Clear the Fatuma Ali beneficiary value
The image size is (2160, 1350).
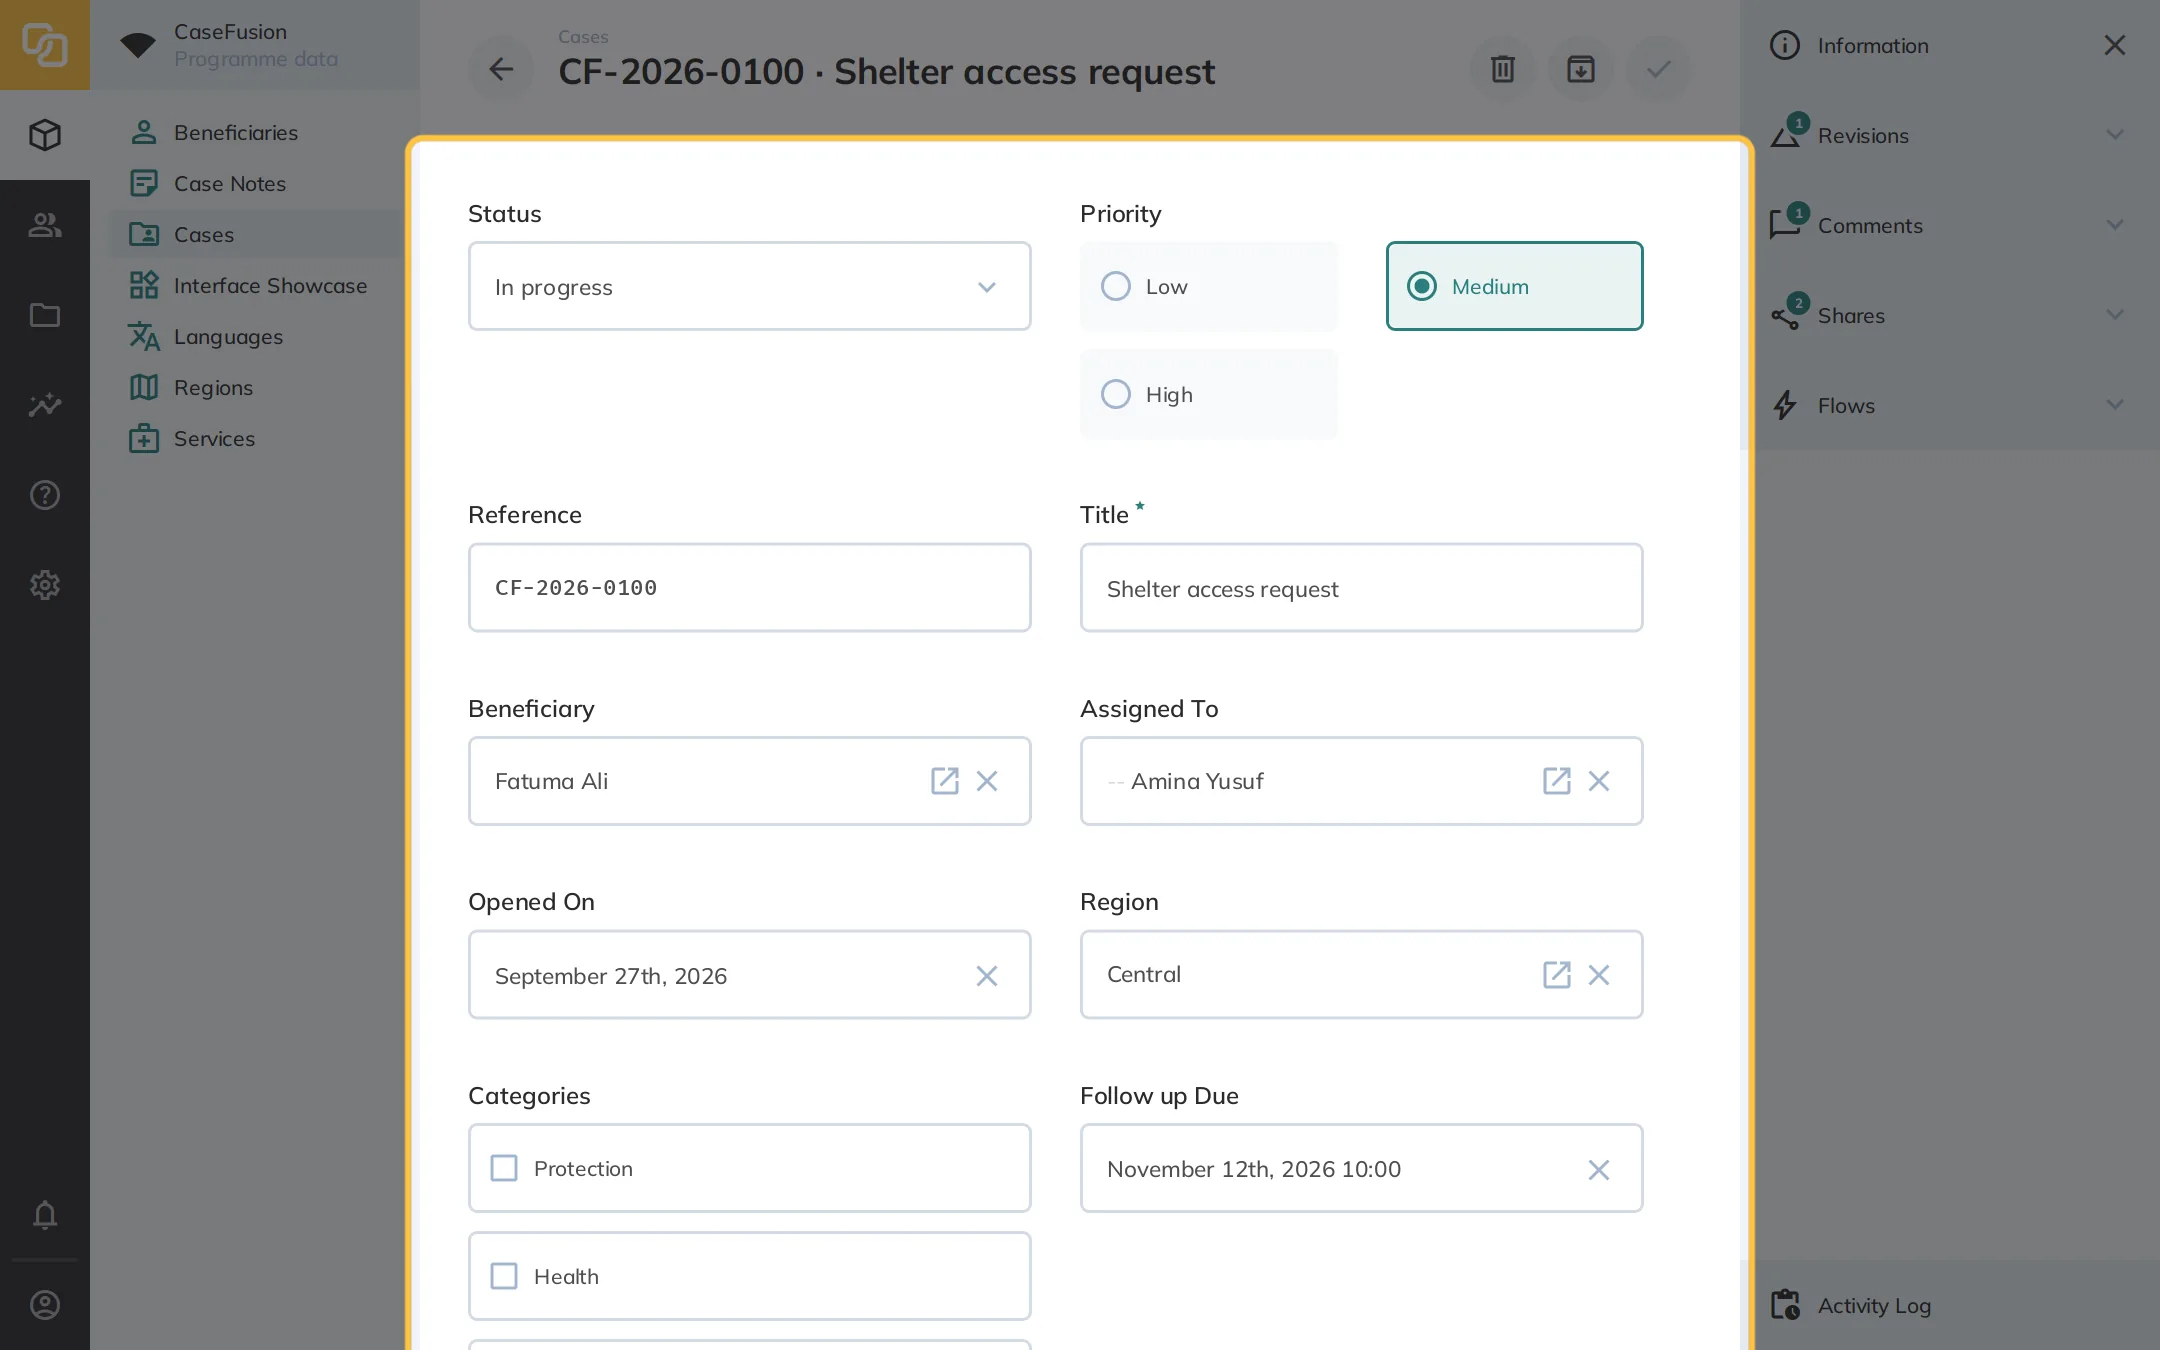[987, 781]
